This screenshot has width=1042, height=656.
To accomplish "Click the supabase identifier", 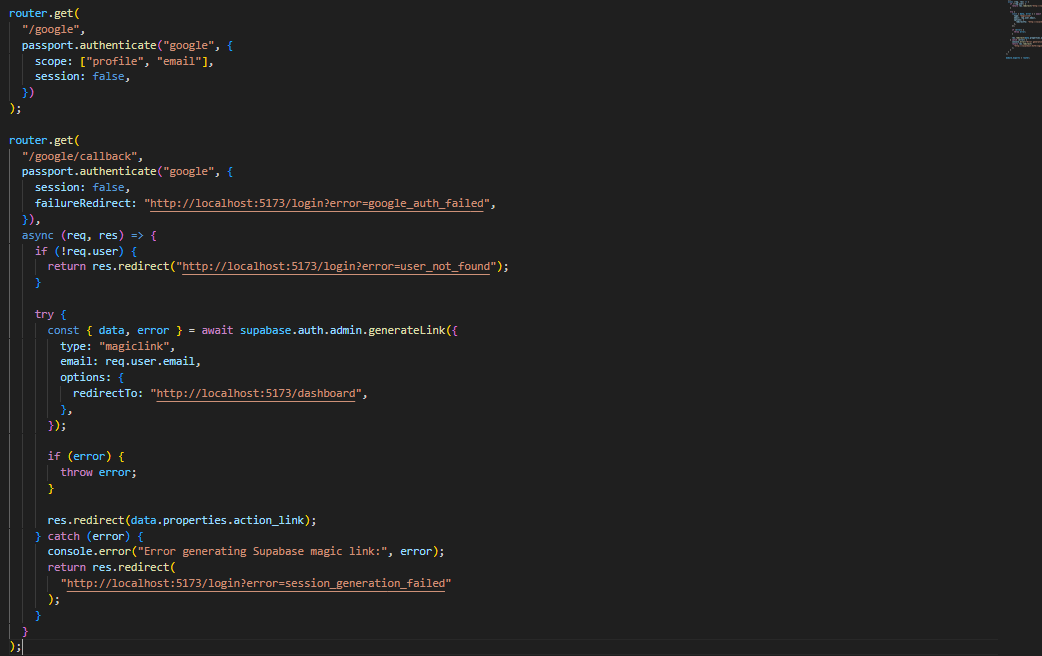I will click(x=265, y=330).
